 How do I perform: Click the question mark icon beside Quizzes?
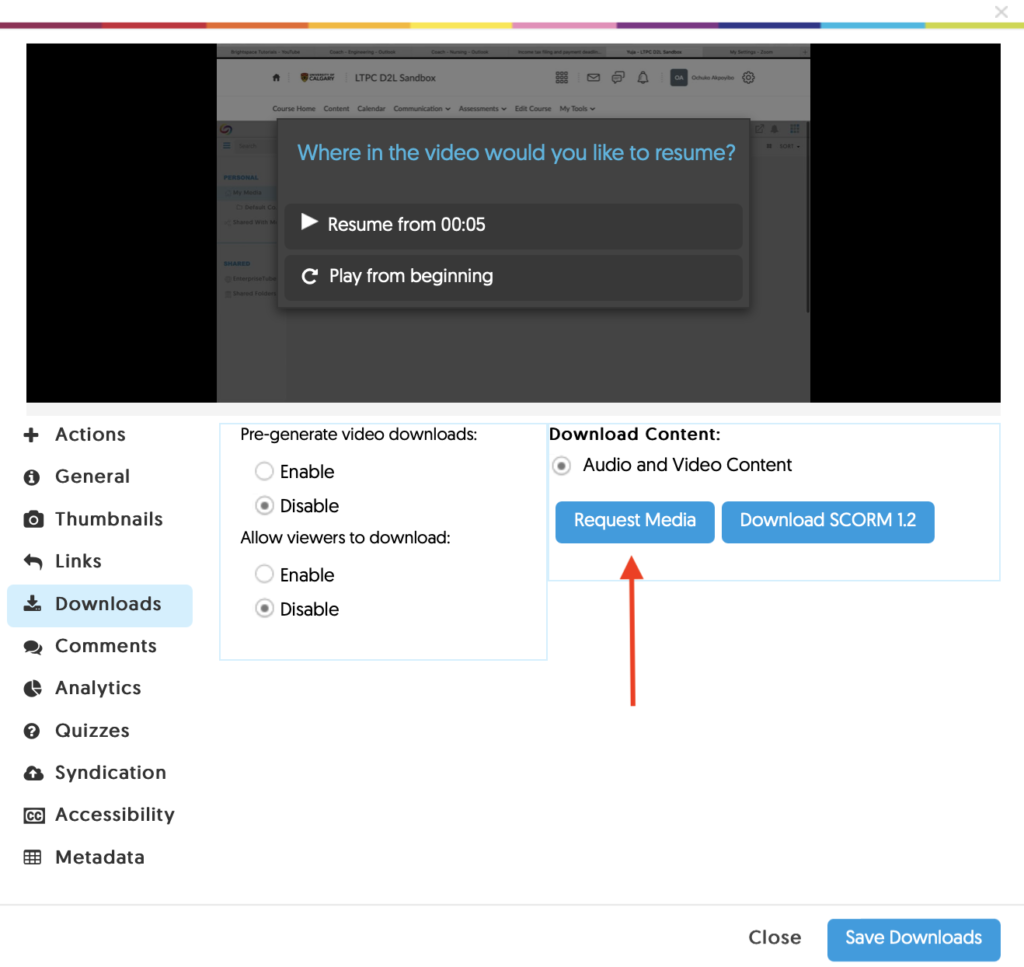(x=31, y=731)
